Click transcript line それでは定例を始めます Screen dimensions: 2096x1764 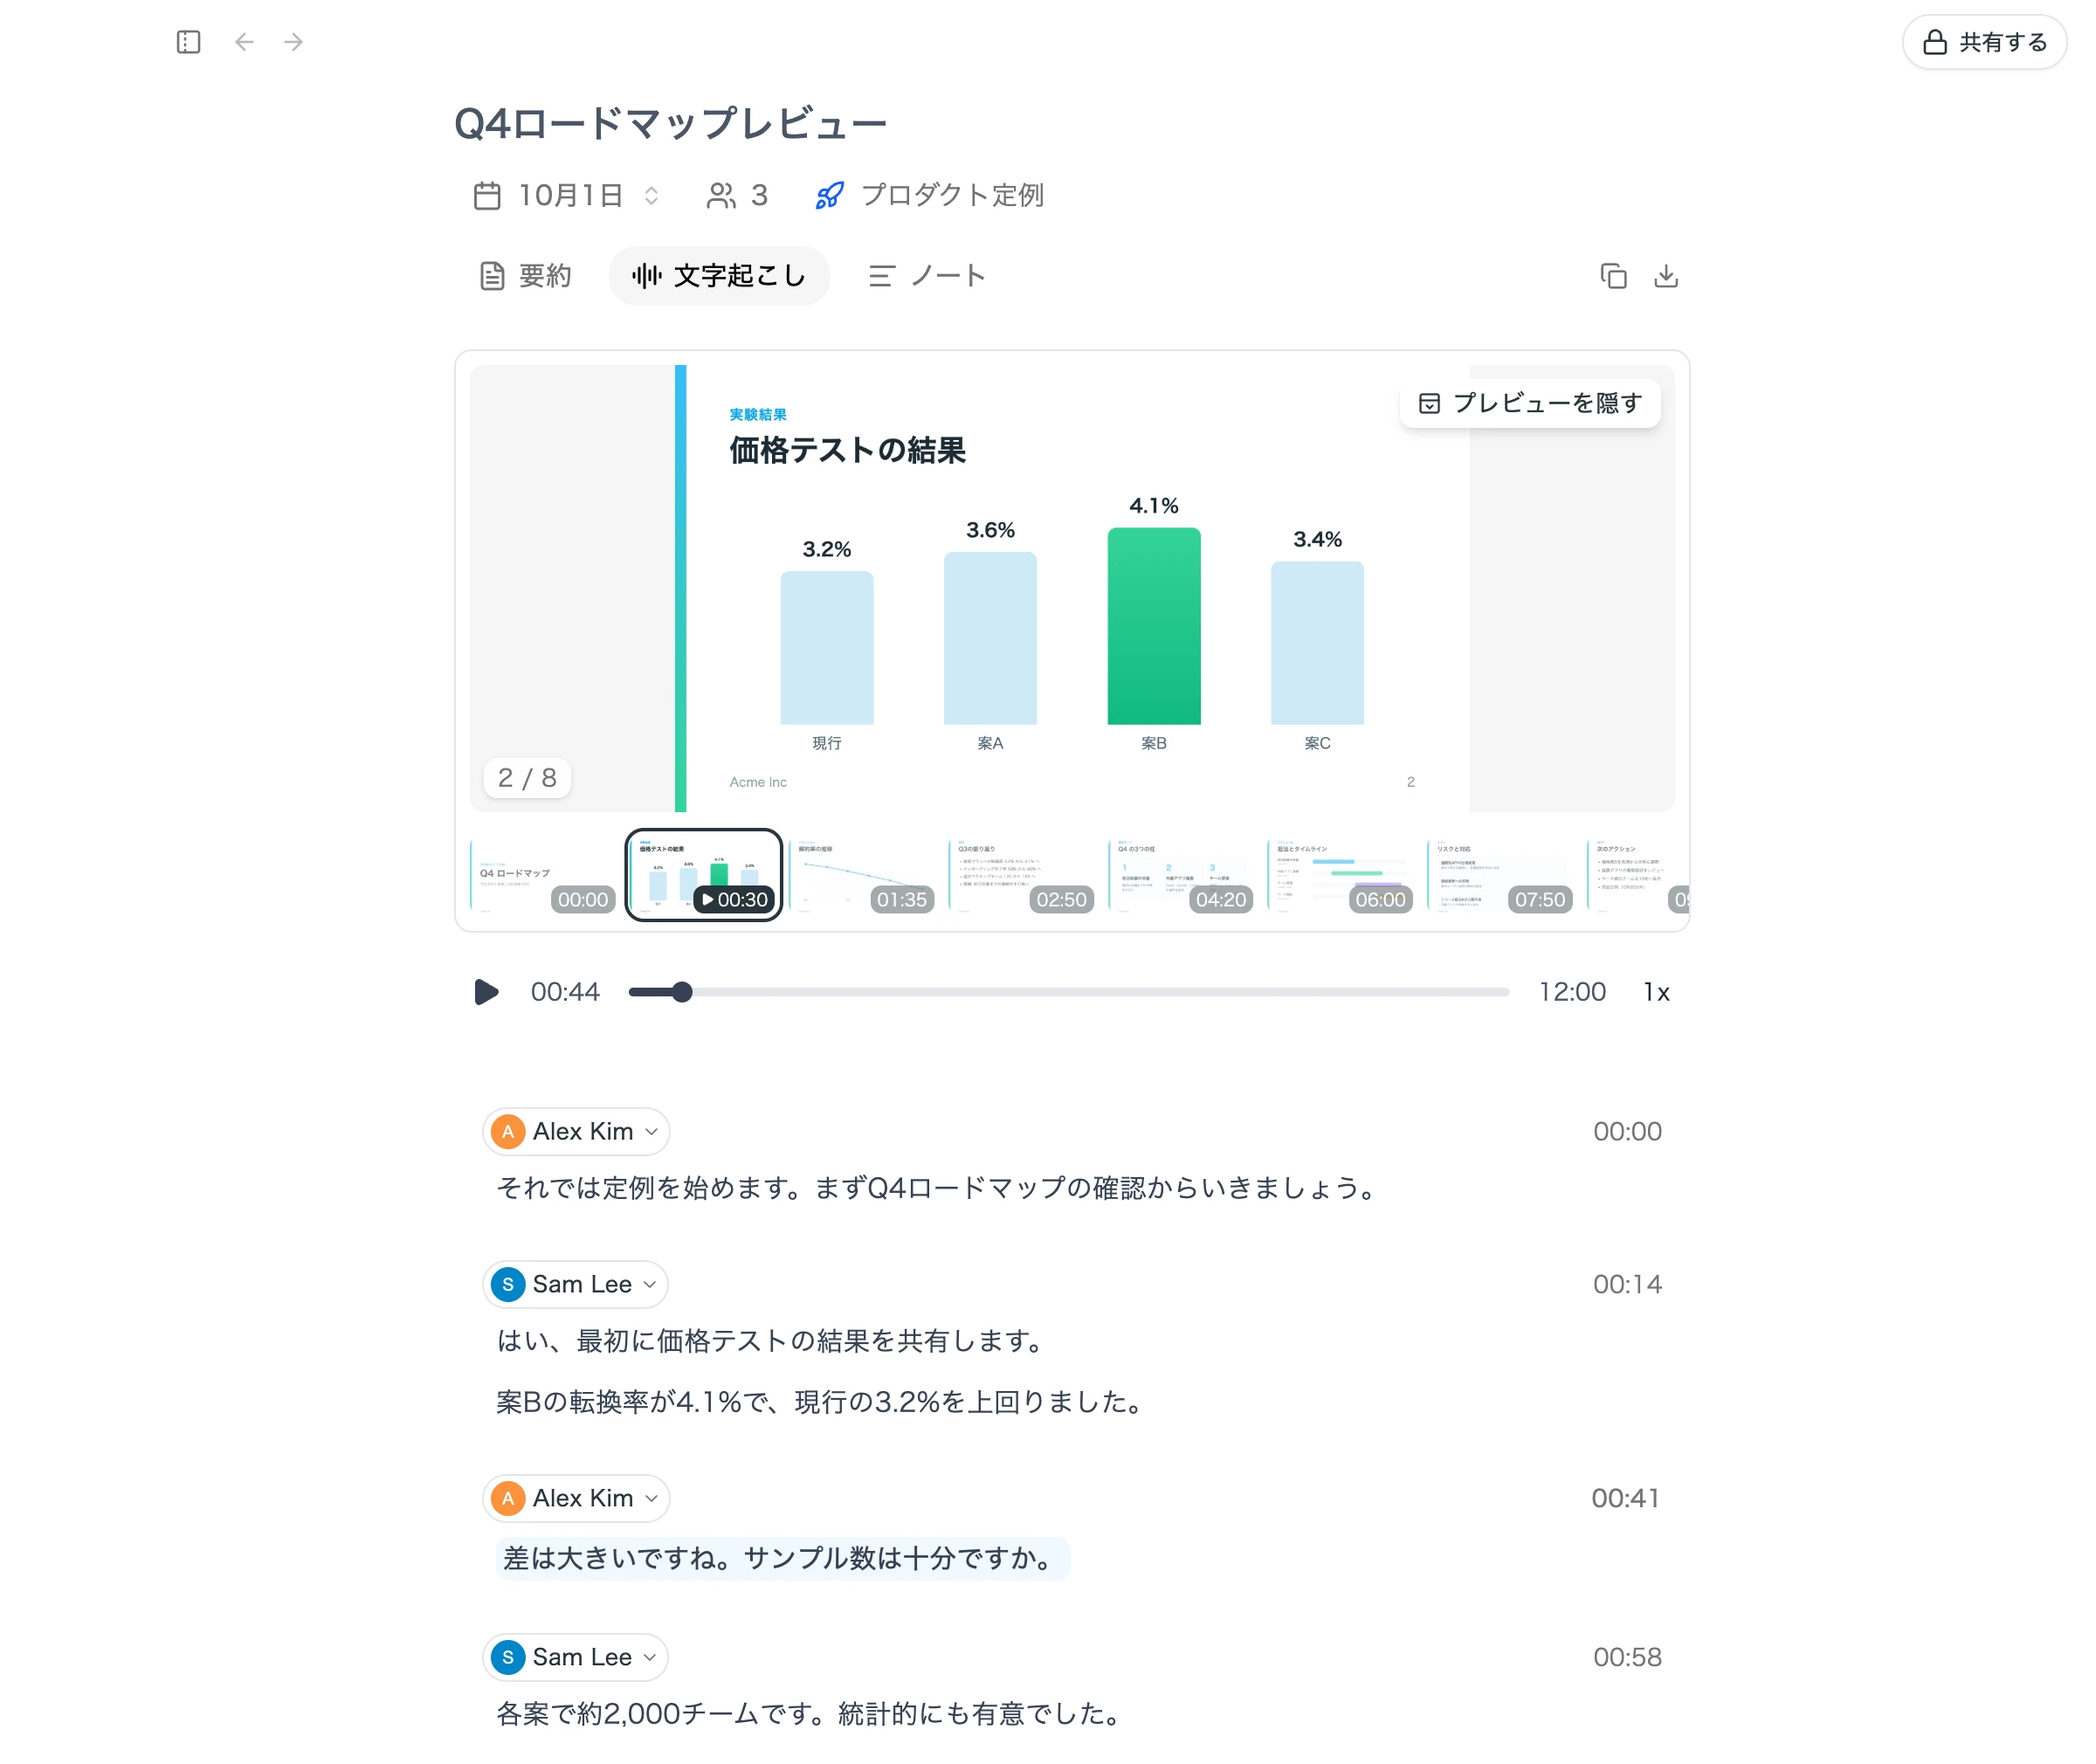click(940, 1188)
